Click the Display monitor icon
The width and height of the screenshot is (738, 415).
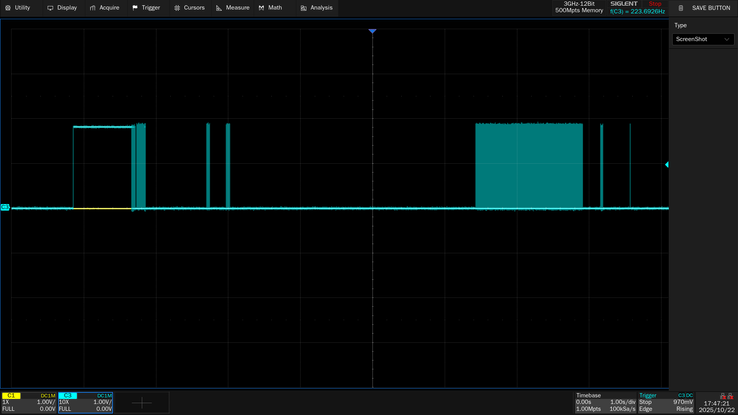(x=50, y=8)
